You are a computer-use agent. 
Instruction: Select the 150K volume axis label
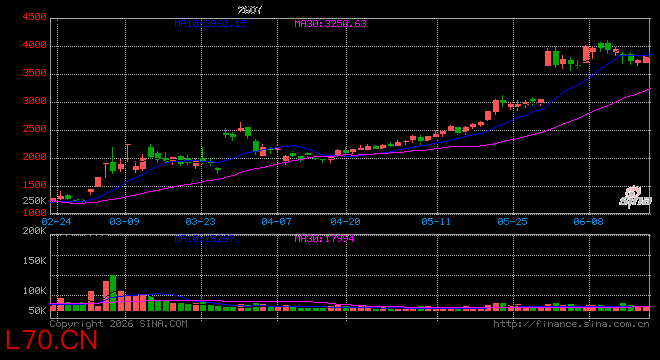35,261
